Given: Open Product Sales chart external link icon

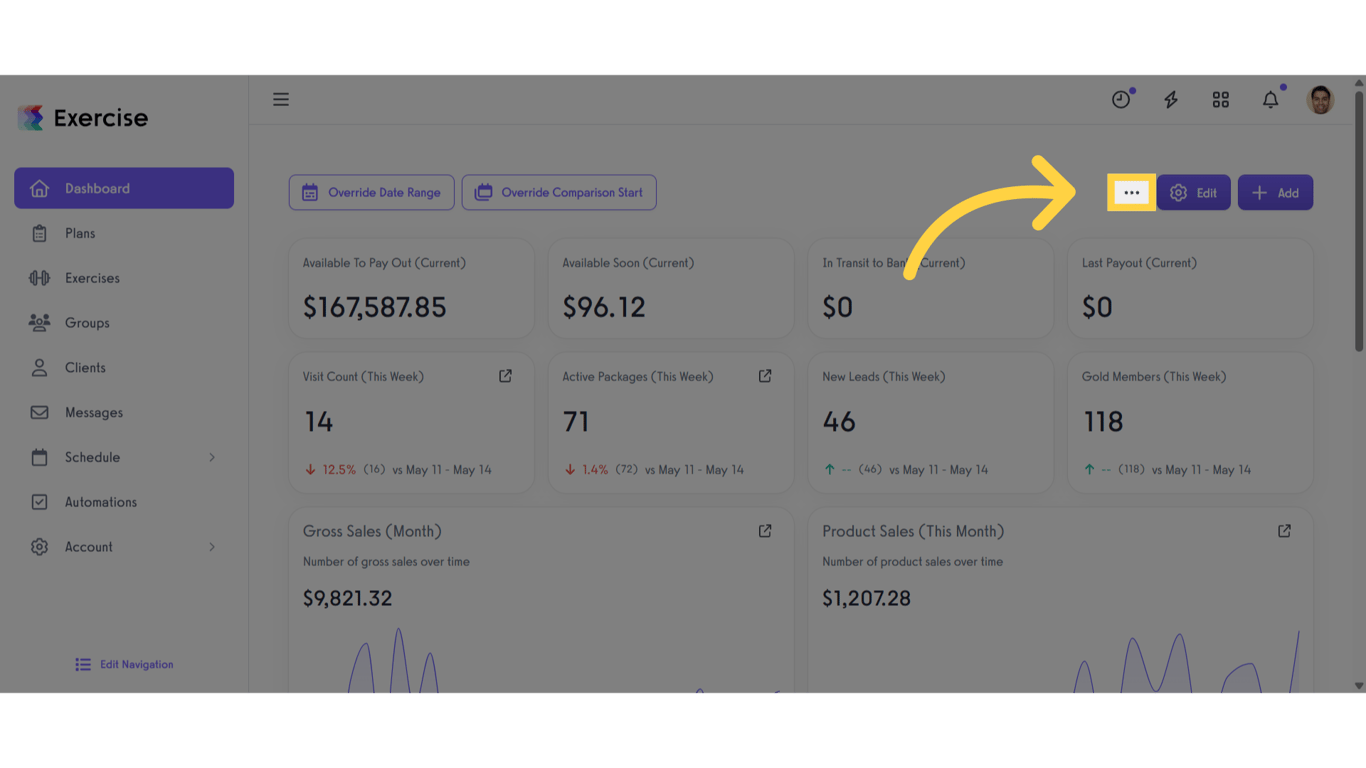Looking at the screenshot, I should pos(1284,531).
